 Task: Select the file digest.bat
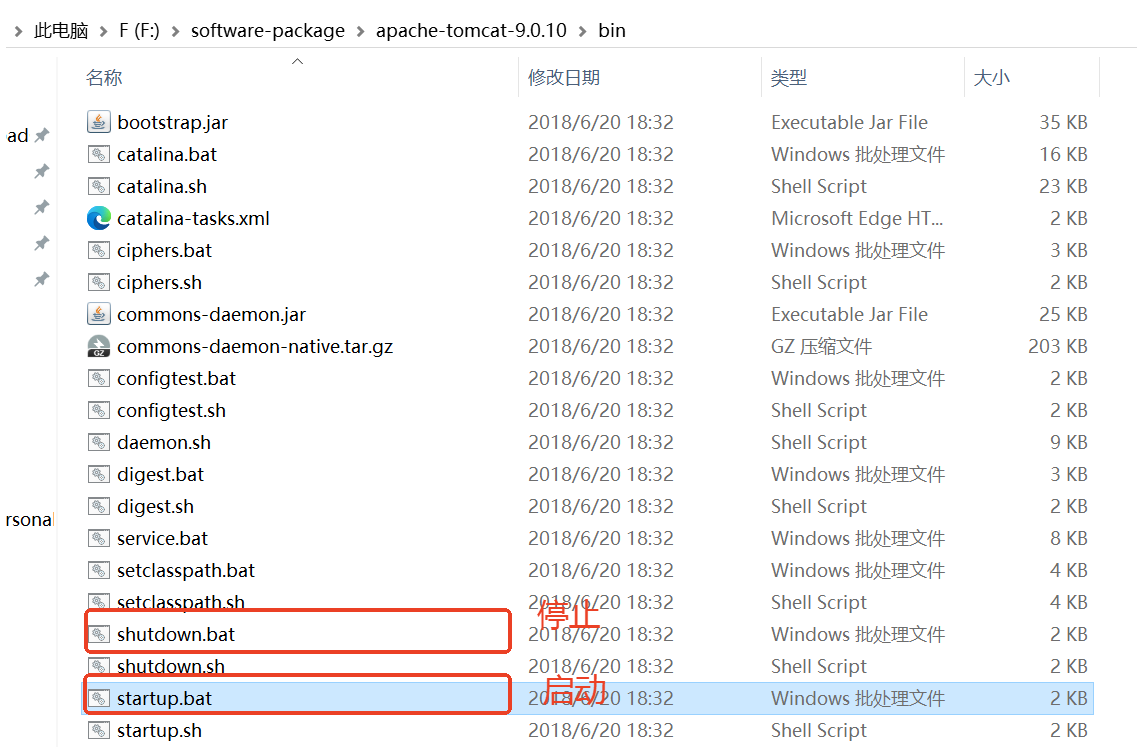160,474
